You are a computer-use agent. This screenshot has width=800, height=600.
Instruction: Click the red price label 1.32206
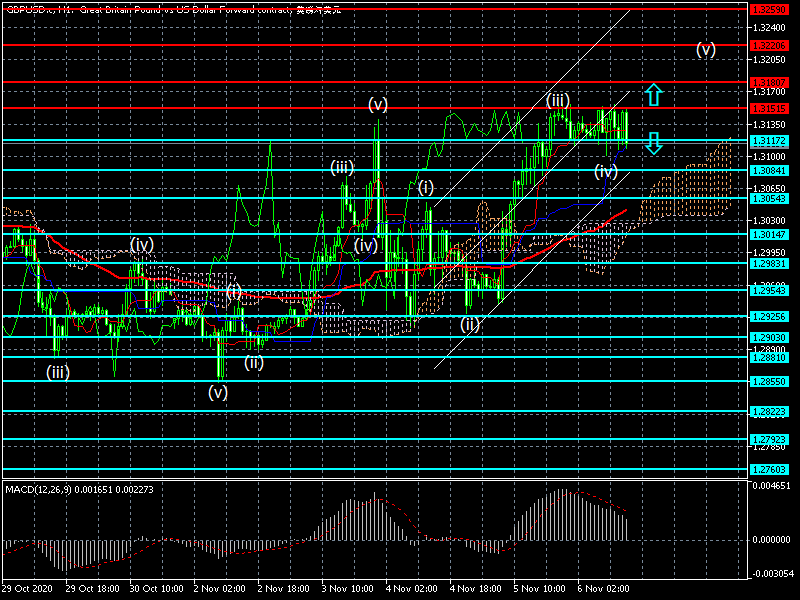pyautogui.click(x=769, y=46)
